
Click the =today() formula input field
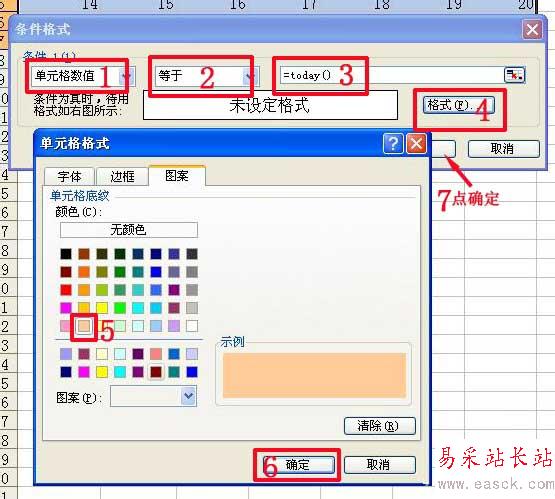391,75
